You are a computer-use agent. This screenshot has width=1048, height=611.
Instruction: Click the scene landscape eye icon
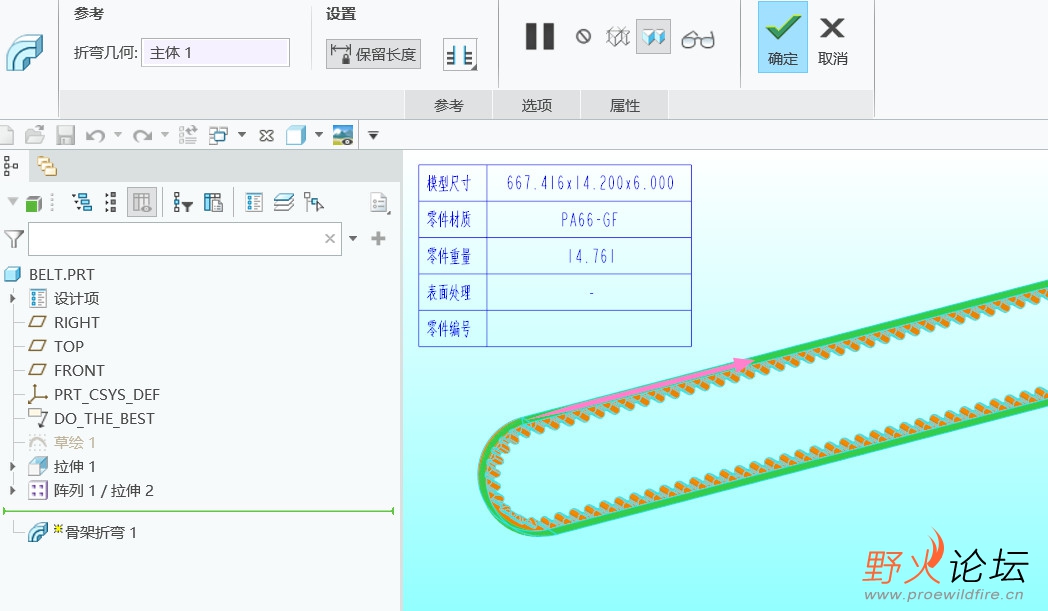pyautogui.click(x=343, y=135)
